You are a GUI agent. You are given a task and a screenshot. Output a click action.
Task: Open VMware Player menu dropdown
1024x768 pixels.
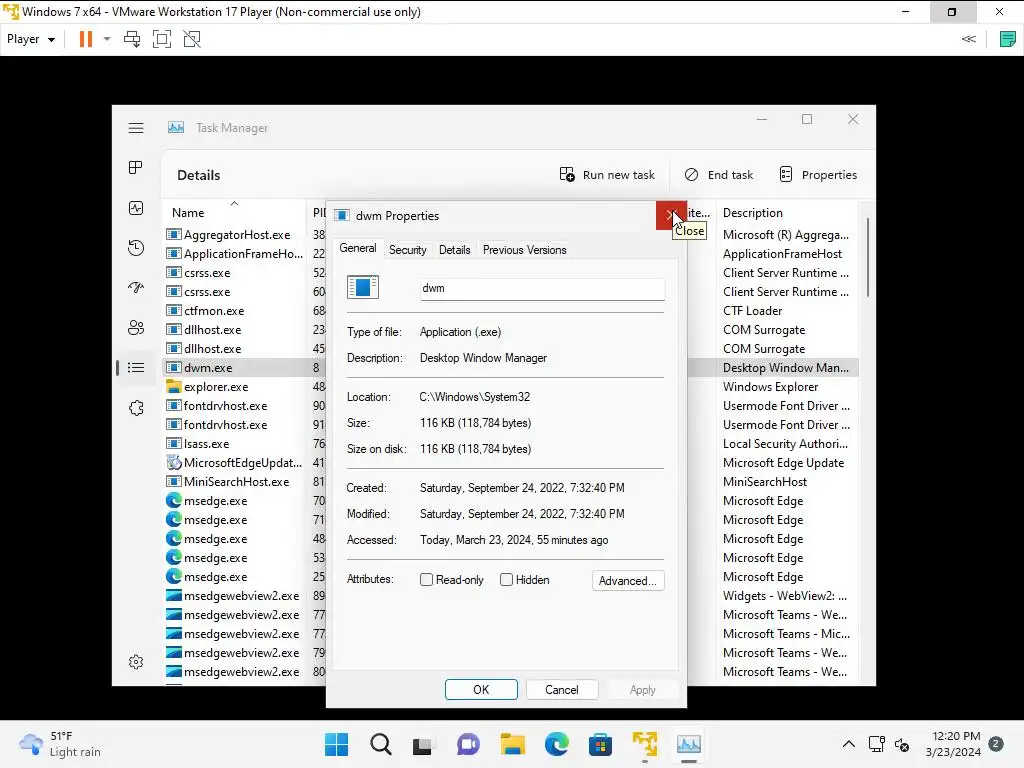pos(31,39)
